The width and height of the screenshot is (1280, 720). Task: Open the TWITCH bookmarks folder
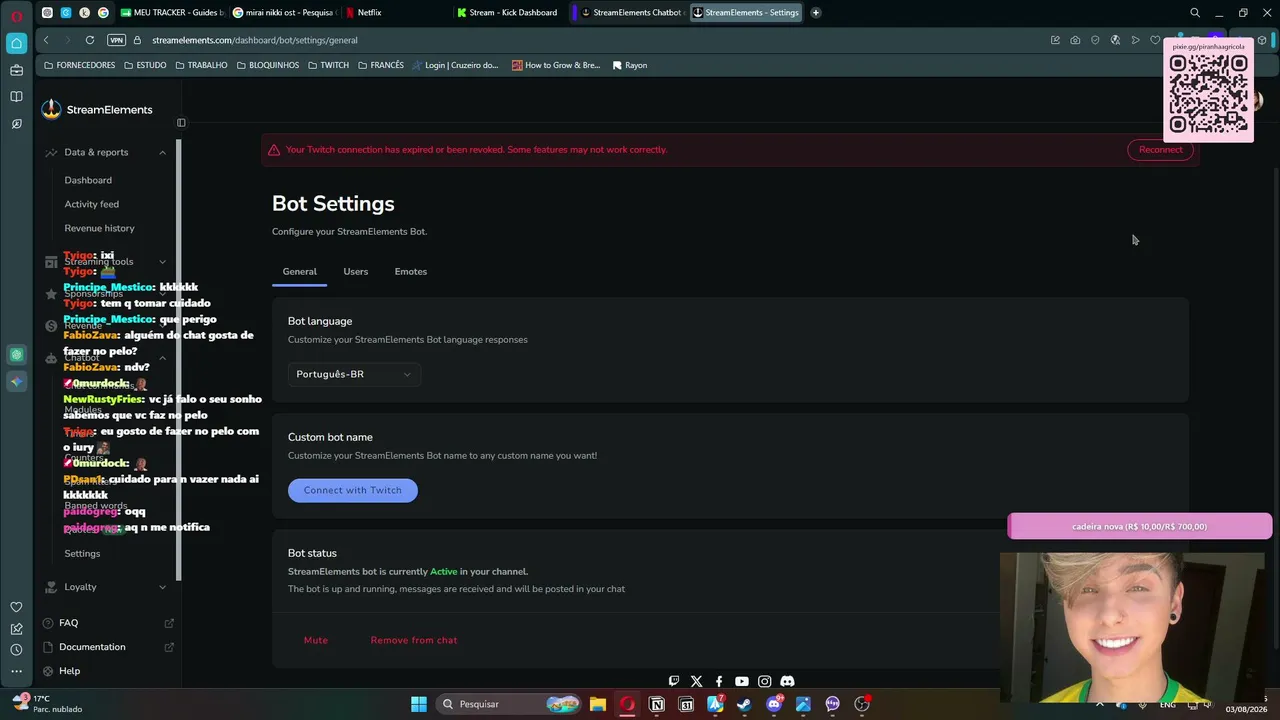tap(328, 65)
